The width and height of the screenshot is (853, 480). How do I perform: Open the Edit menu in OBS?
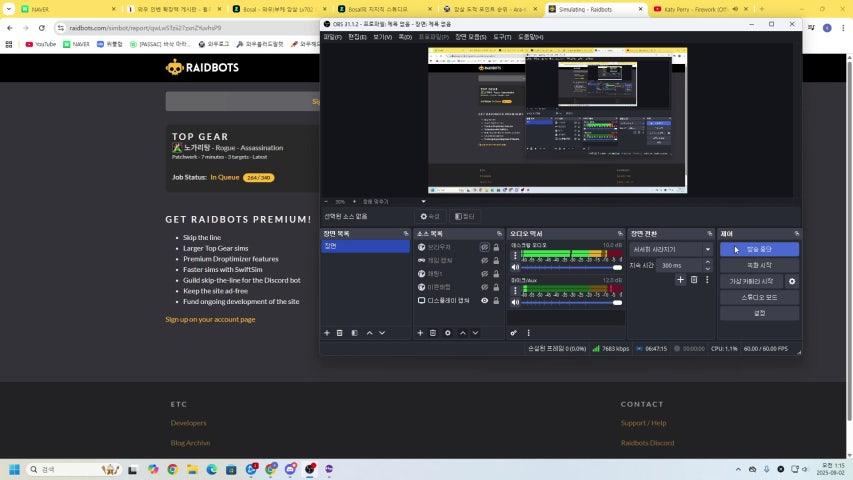pos(357,37)
